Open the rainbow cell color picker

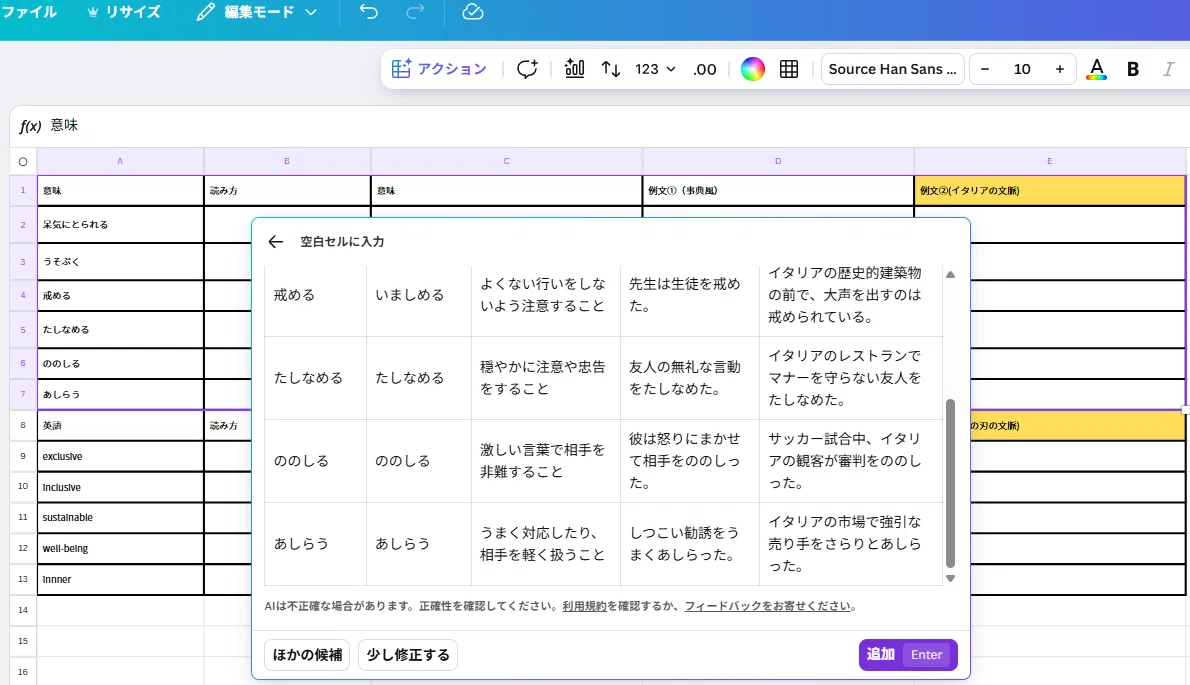752,69
